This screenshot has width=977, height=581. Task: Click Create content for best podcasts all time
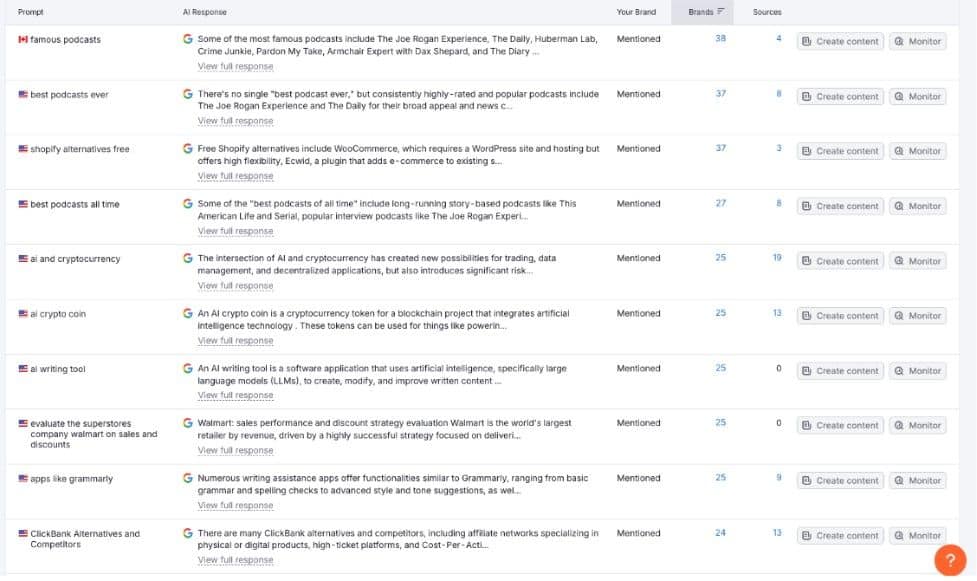pyautogui.click(x=840, y=206)
